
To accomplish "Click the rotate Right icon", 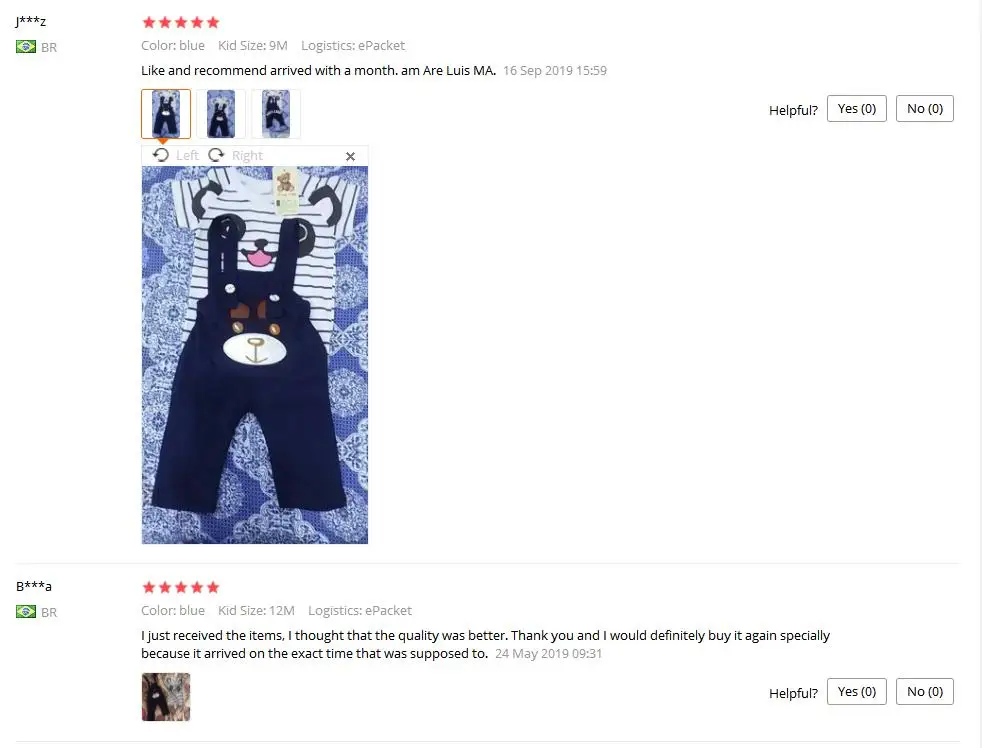I will pyautogui.click(x=216, y=155).
